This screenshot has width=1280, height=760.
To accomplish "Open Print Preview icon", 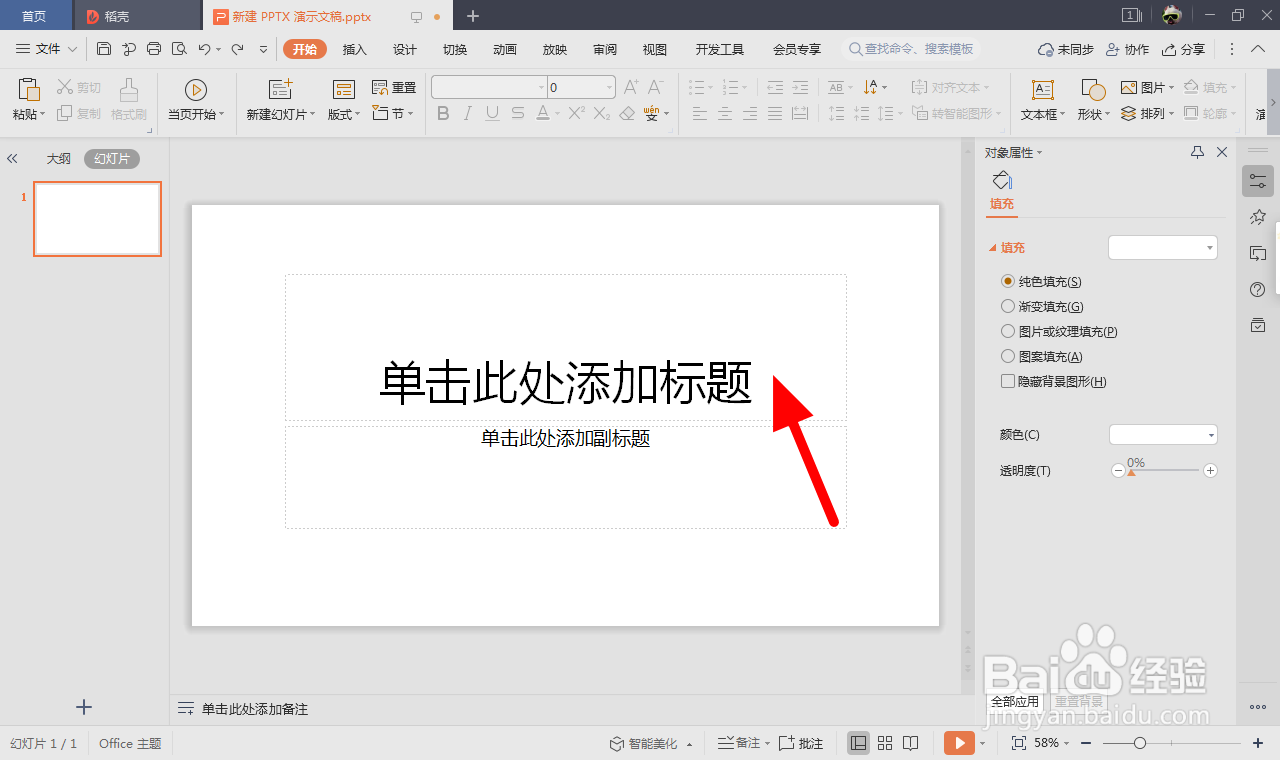I will (179, 49).
